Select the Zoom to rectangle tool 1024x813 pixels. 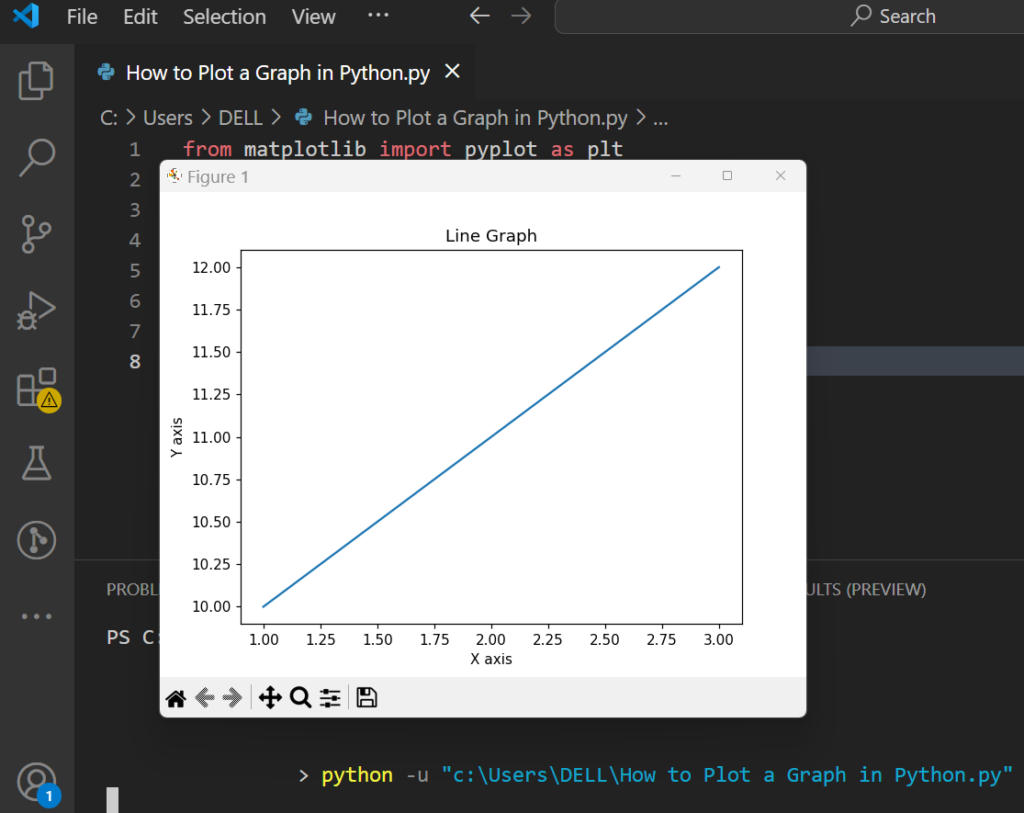(x=300, y=697)
